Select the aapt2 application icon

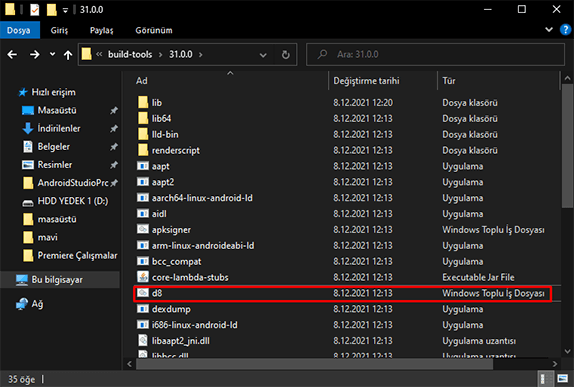(x=143, y=182)
